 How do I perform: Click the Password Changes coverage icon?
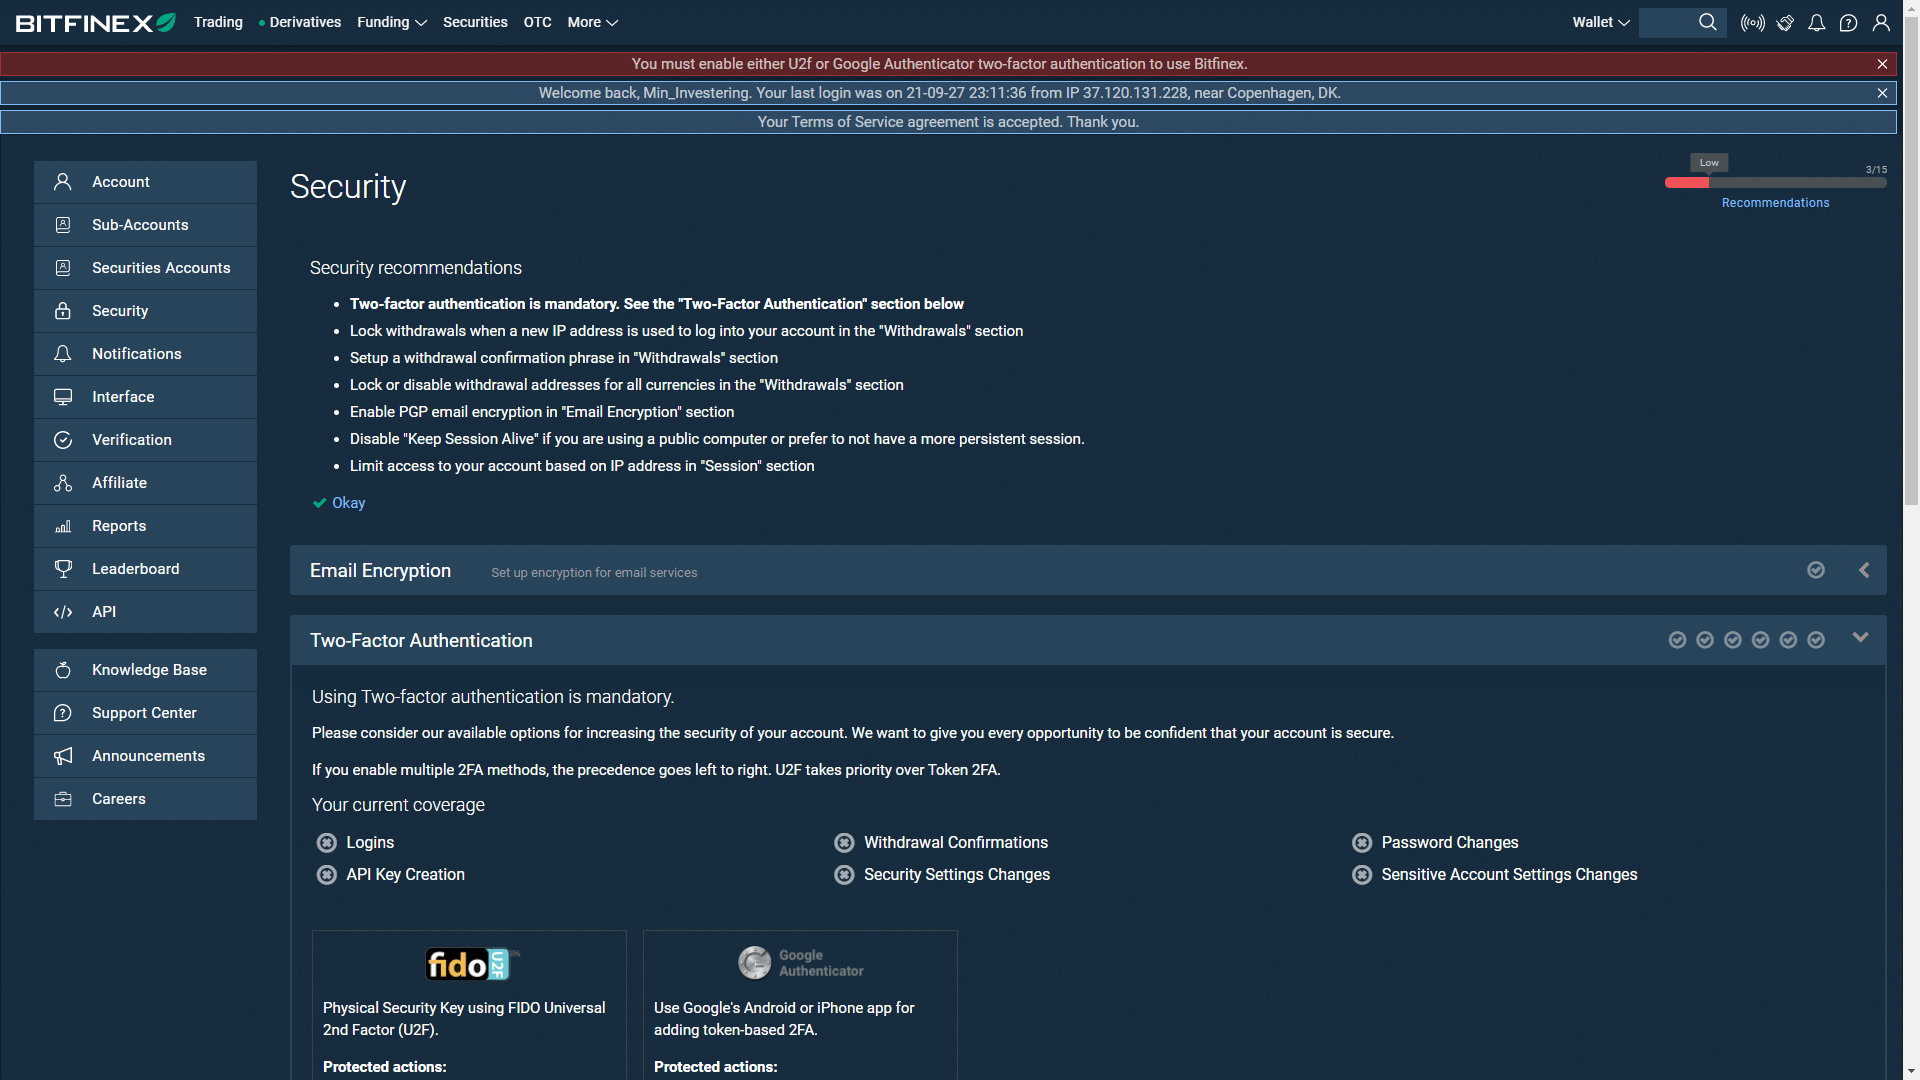coord(1362,843)
